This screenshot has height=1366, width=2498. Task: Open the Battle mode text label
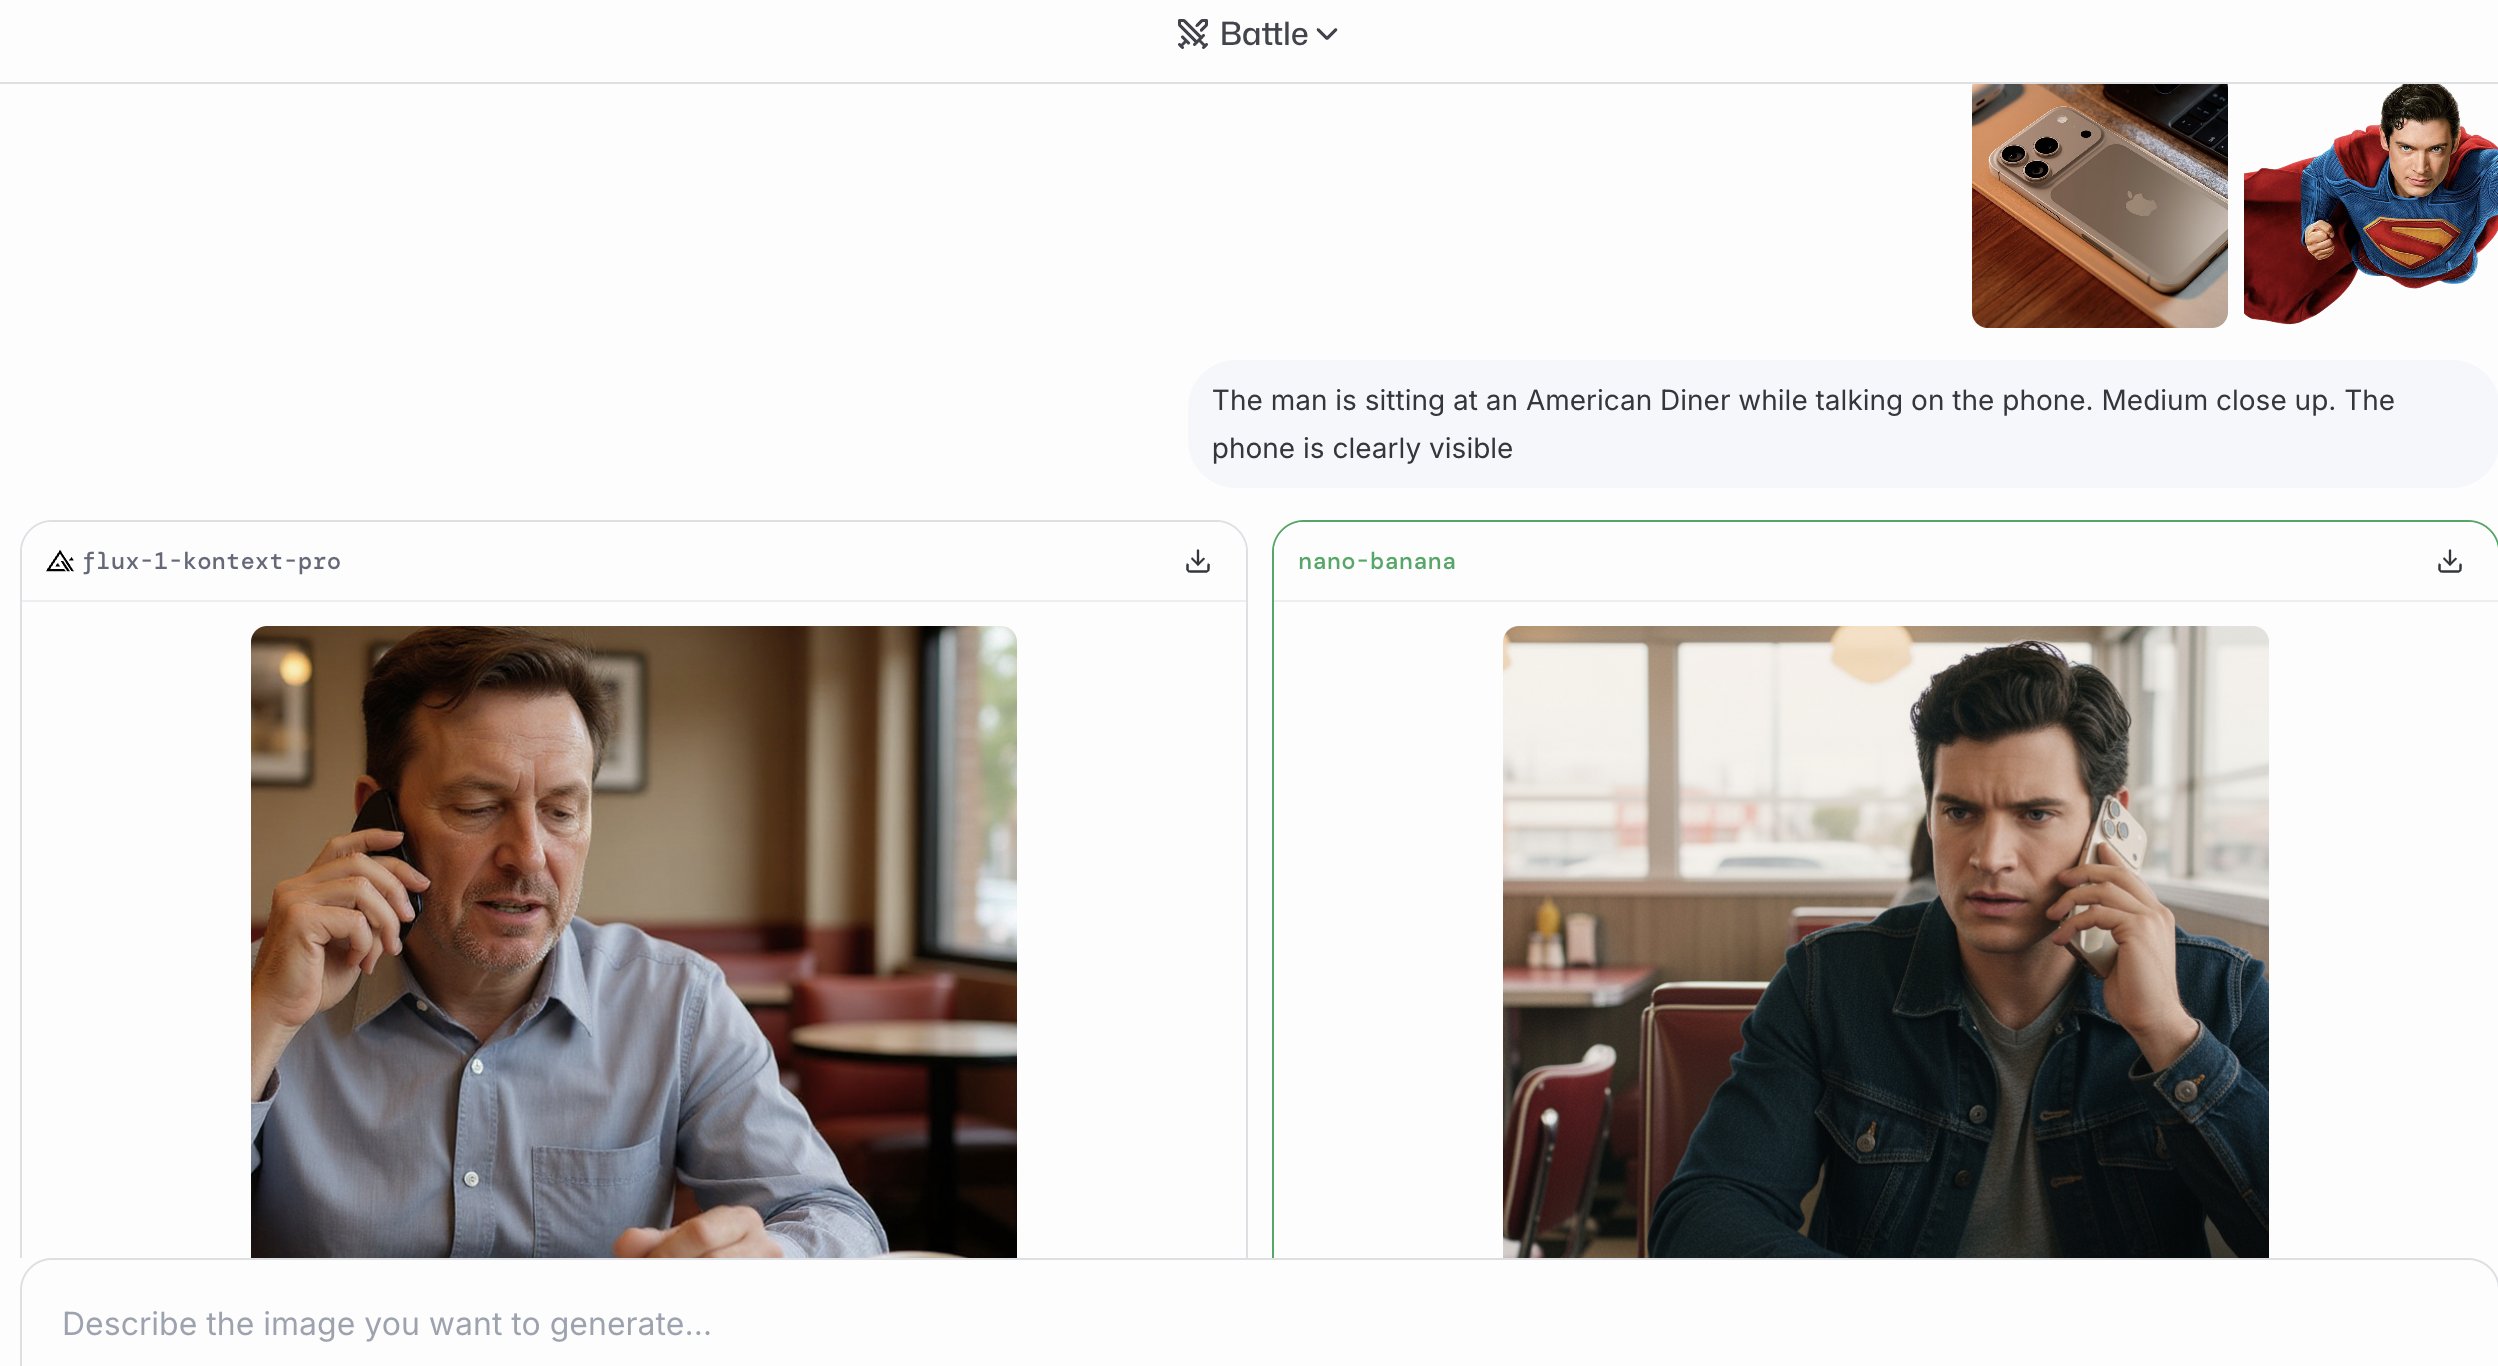coord(1263,34)
